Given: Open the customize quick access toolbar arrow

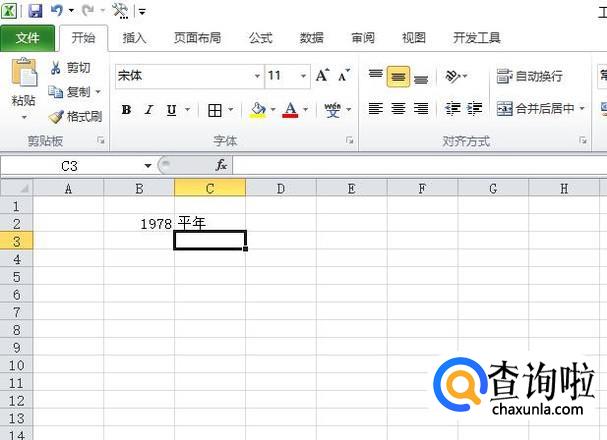Looking at the screenshot, I should (142, 12).
